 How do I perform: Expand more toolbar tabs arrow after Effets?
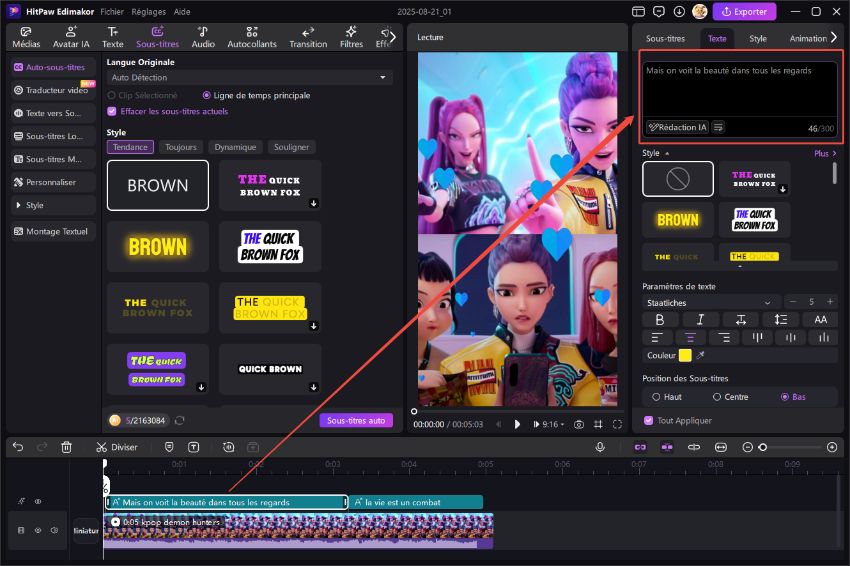point(393,37)
